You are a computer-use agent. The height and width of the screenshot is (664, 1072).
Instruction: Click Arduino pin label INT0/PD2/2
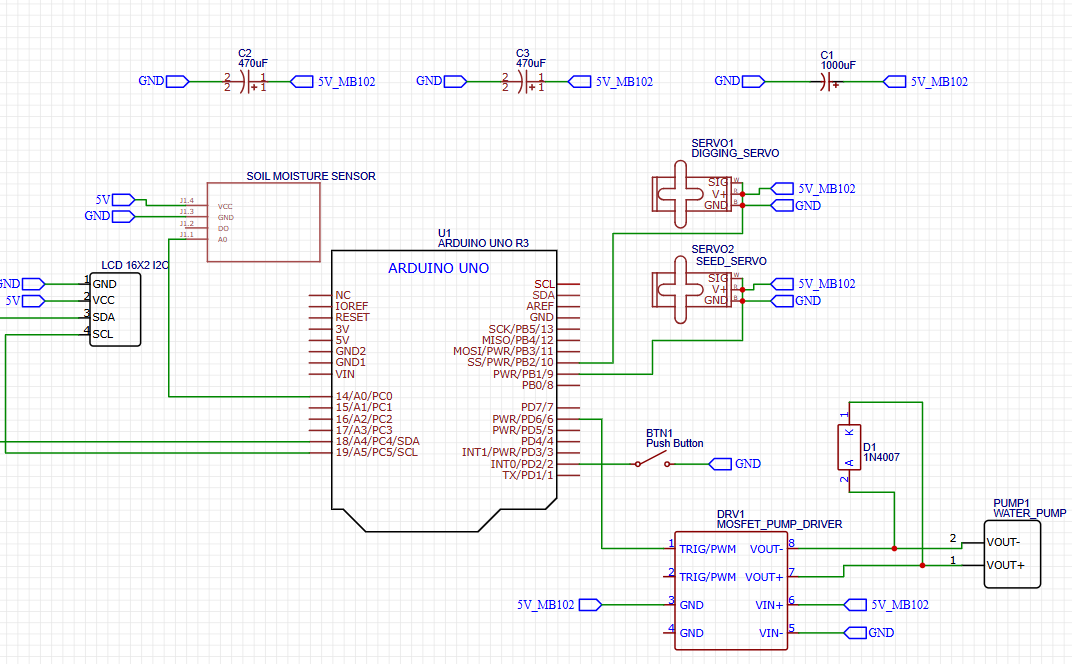point(522,464)
